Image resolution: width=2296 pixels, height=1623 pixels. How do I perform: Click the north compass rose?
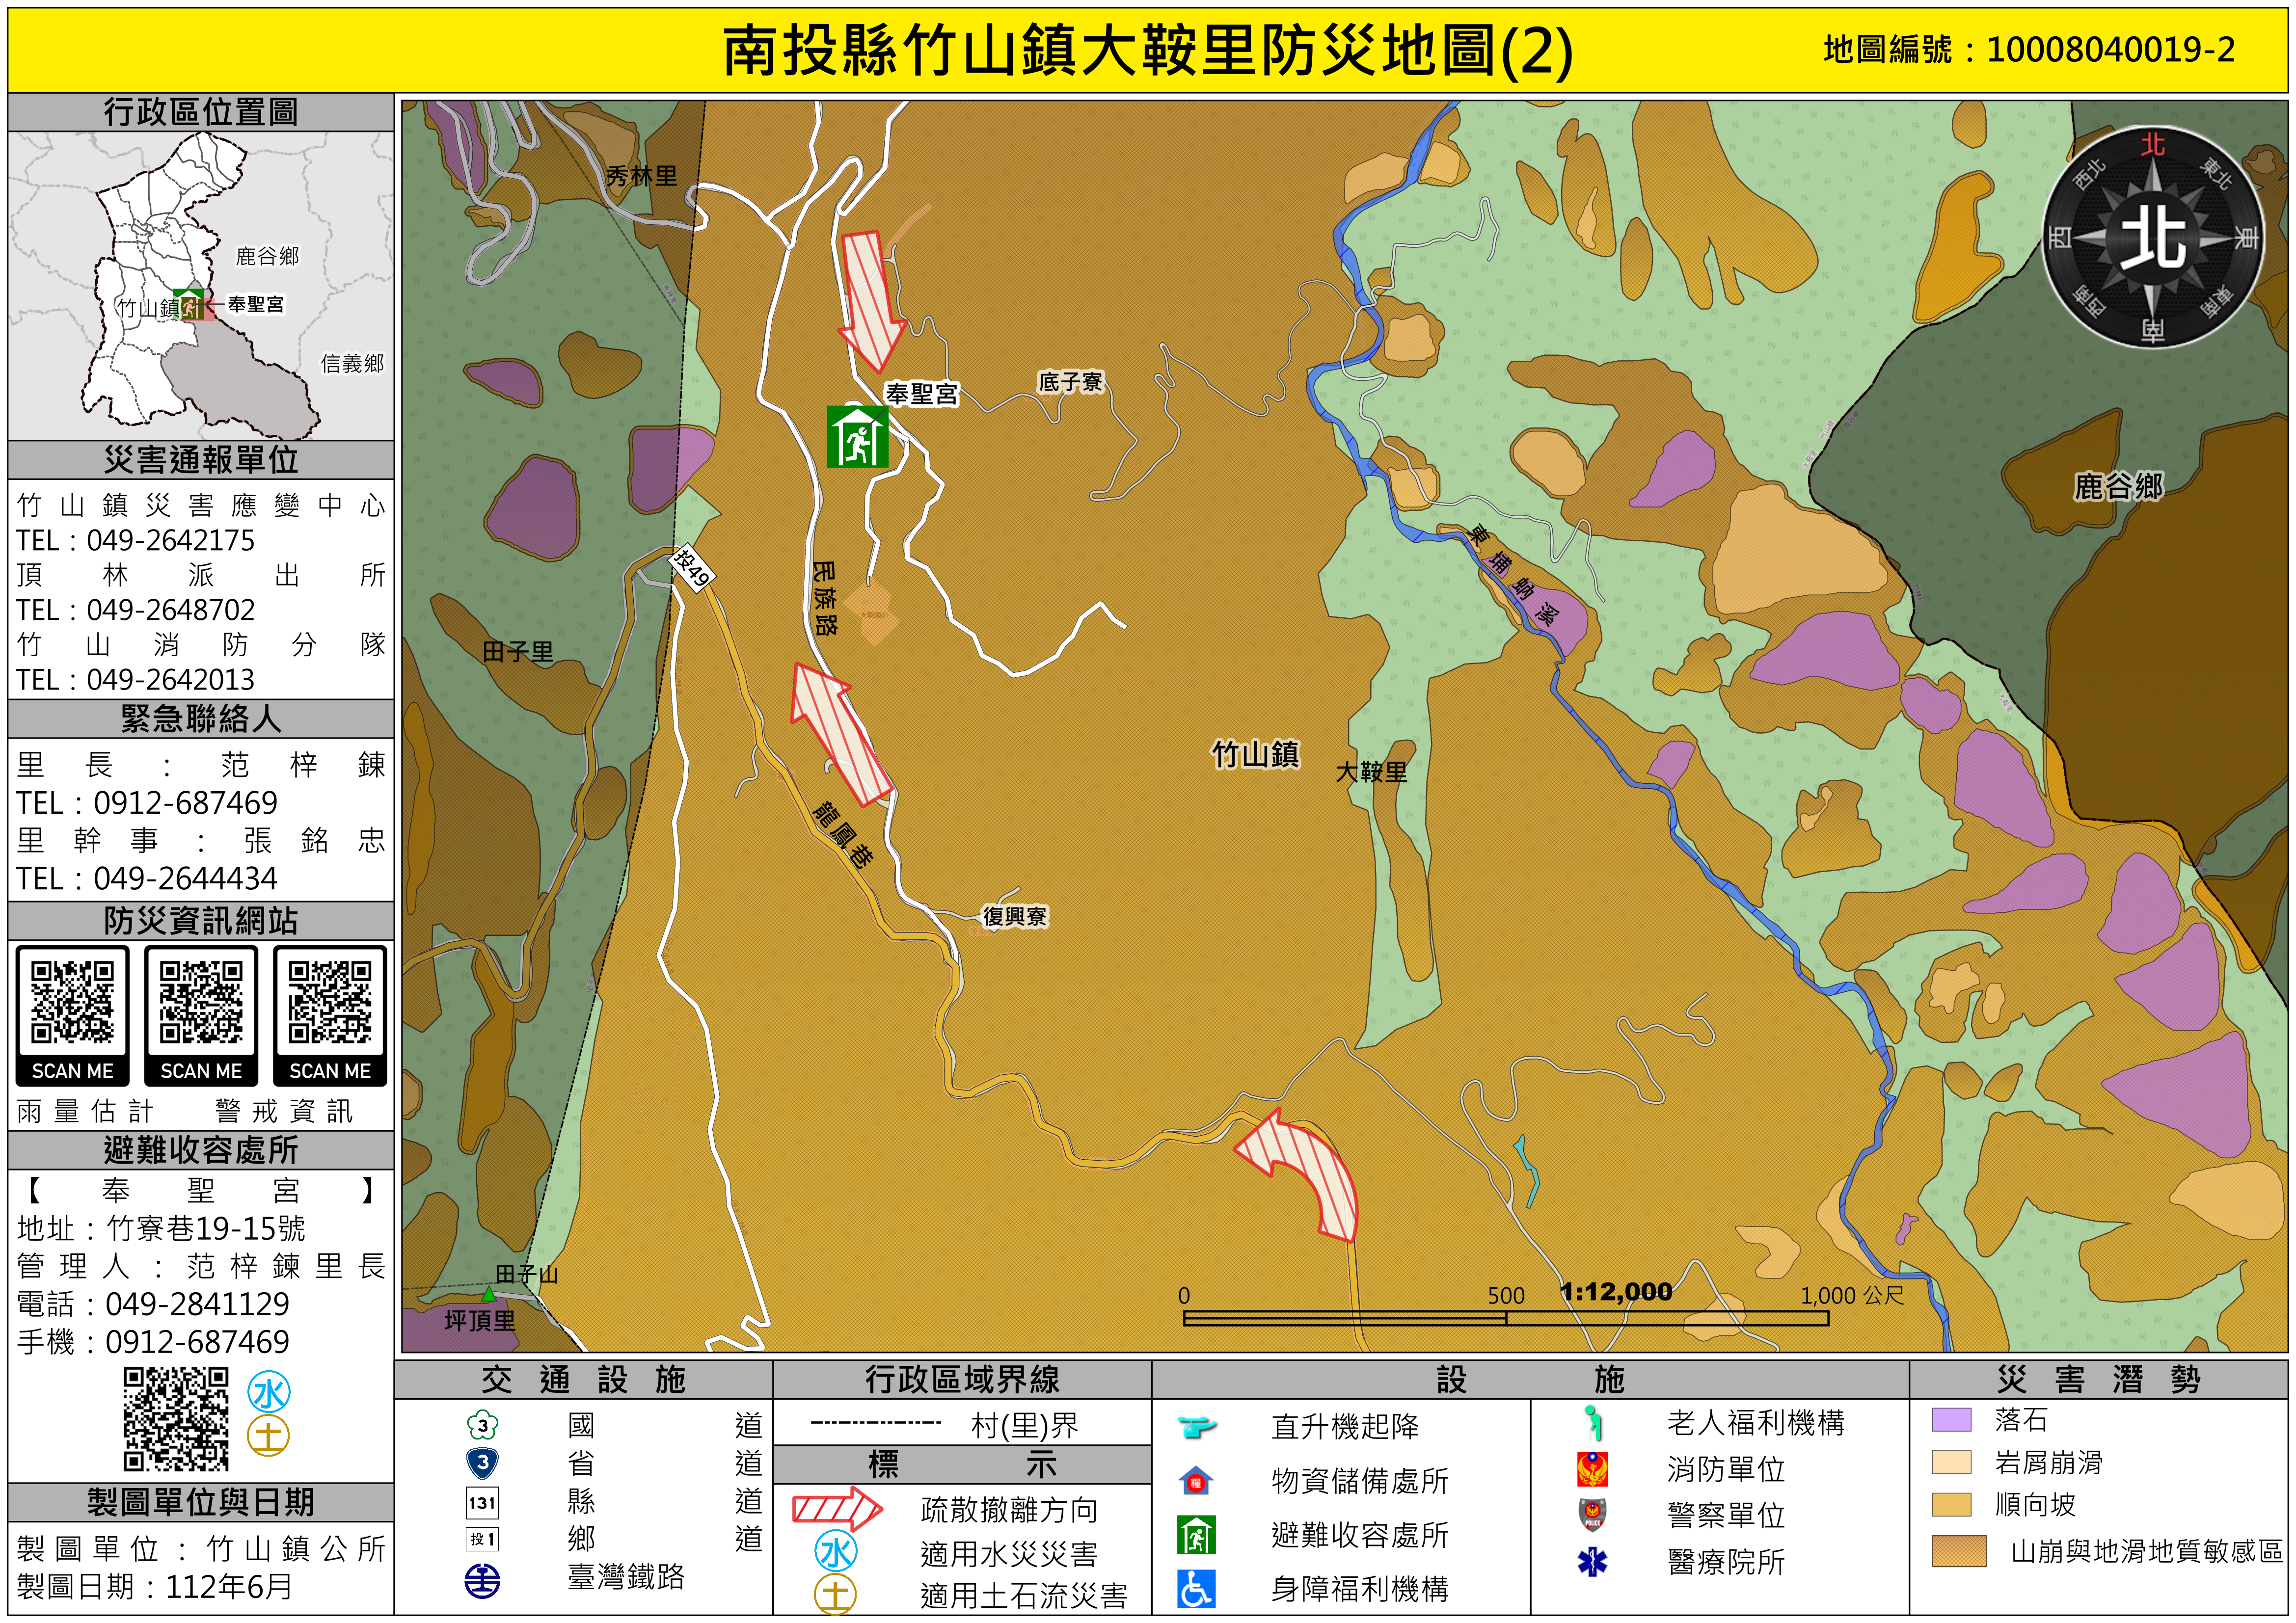pyautogui.click(x=2152, y=237)
